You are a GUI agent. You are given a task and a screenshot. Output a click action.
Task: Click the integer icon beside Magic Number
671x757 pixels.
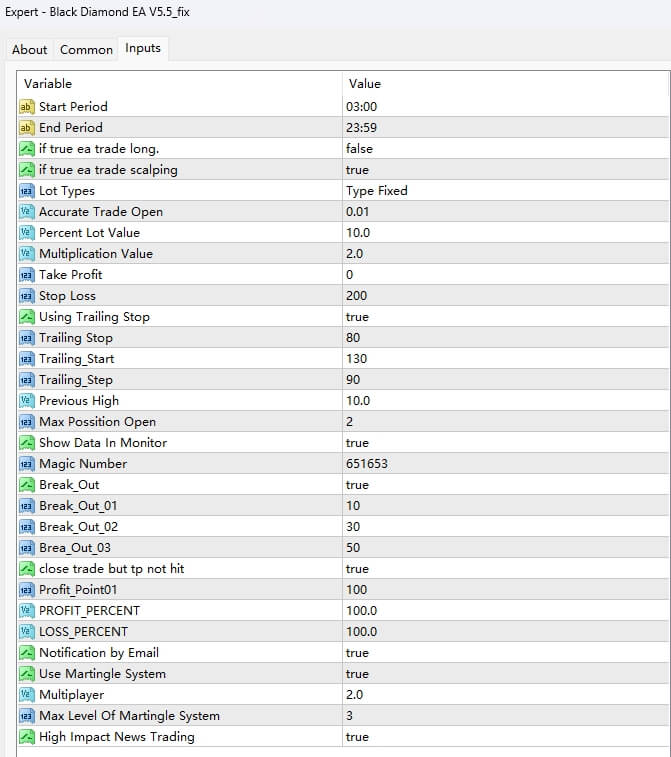tap(27, 464)
